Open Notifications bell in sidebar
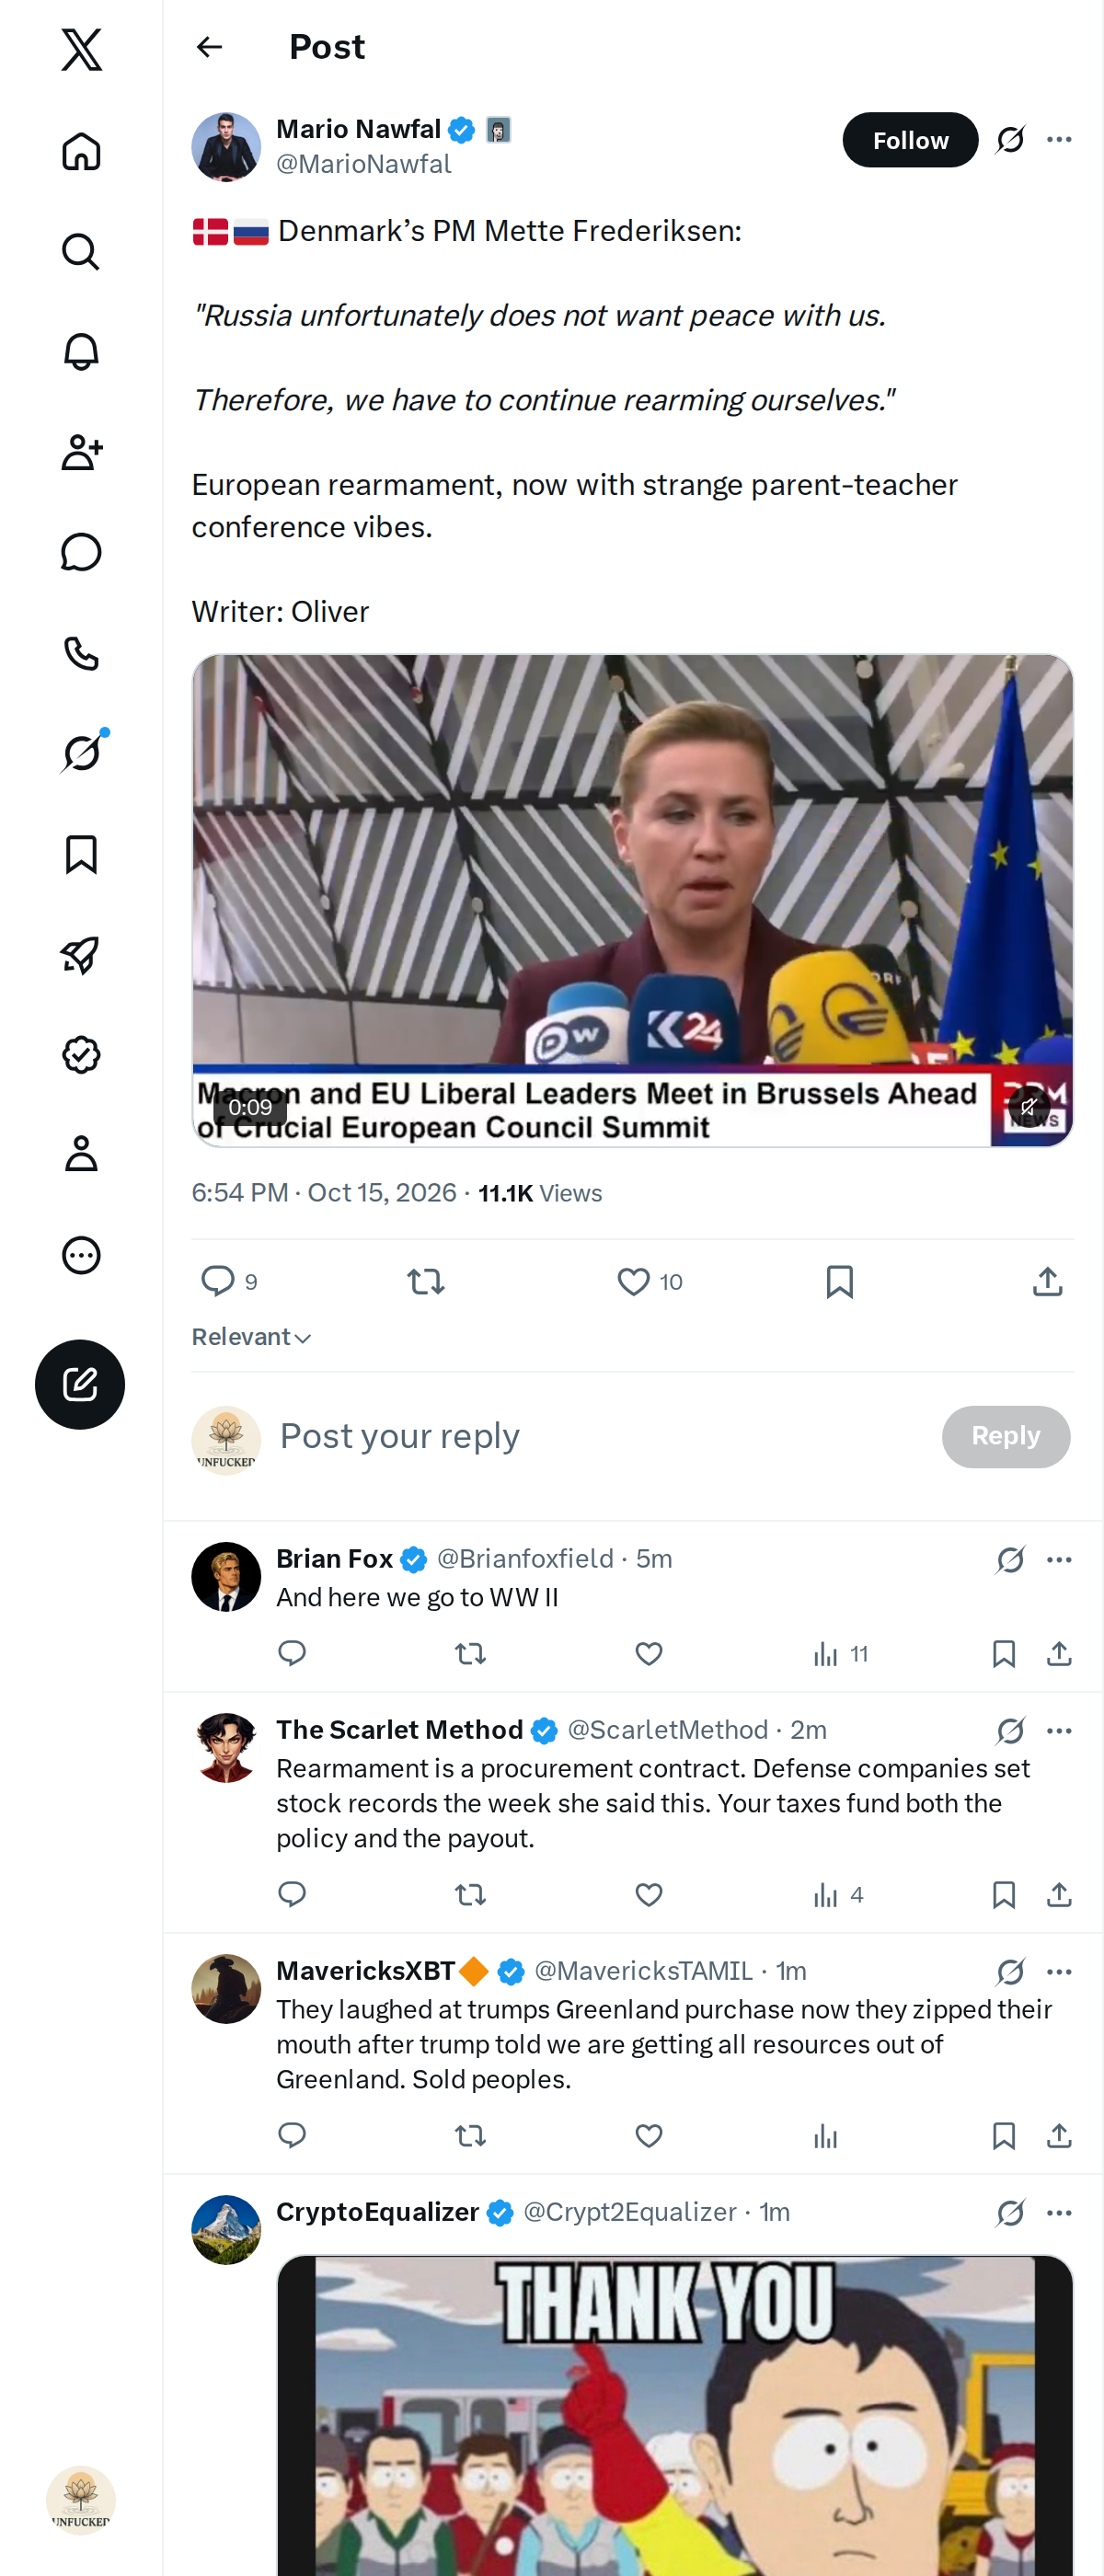 pyautogui.click(x=81, y=352)
